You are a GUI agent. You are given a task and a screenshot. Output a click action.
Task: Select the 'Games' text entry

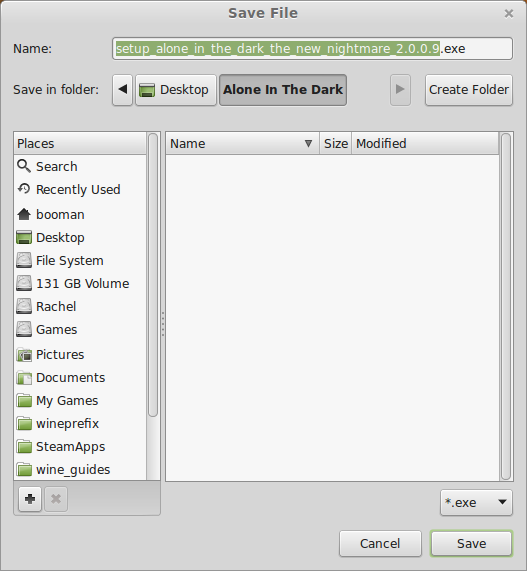57,329
